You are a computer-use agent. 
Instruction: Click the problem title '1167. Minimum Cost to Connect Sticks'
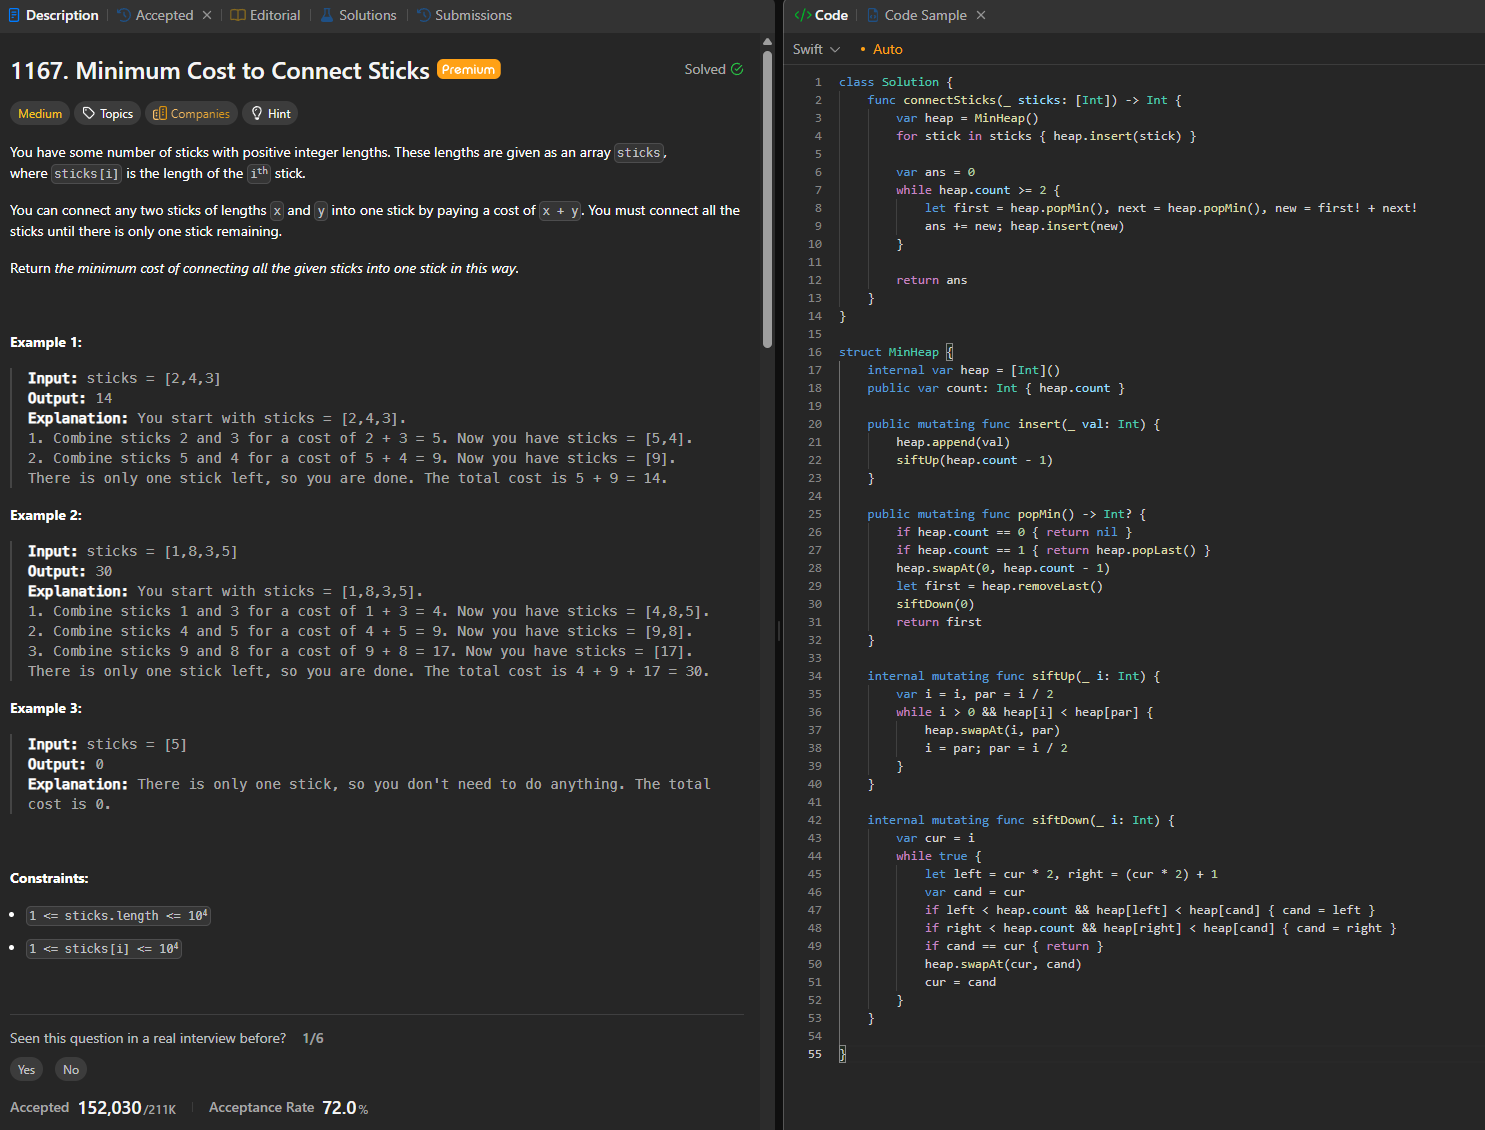click(x=220, y=70)
